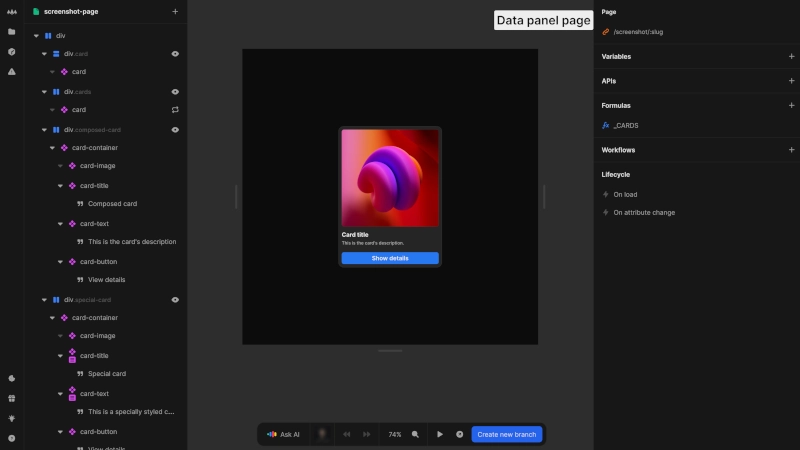Click the redo forward icon in bottom toolbar
800x450 pixels.
click(x=367, y=434)
